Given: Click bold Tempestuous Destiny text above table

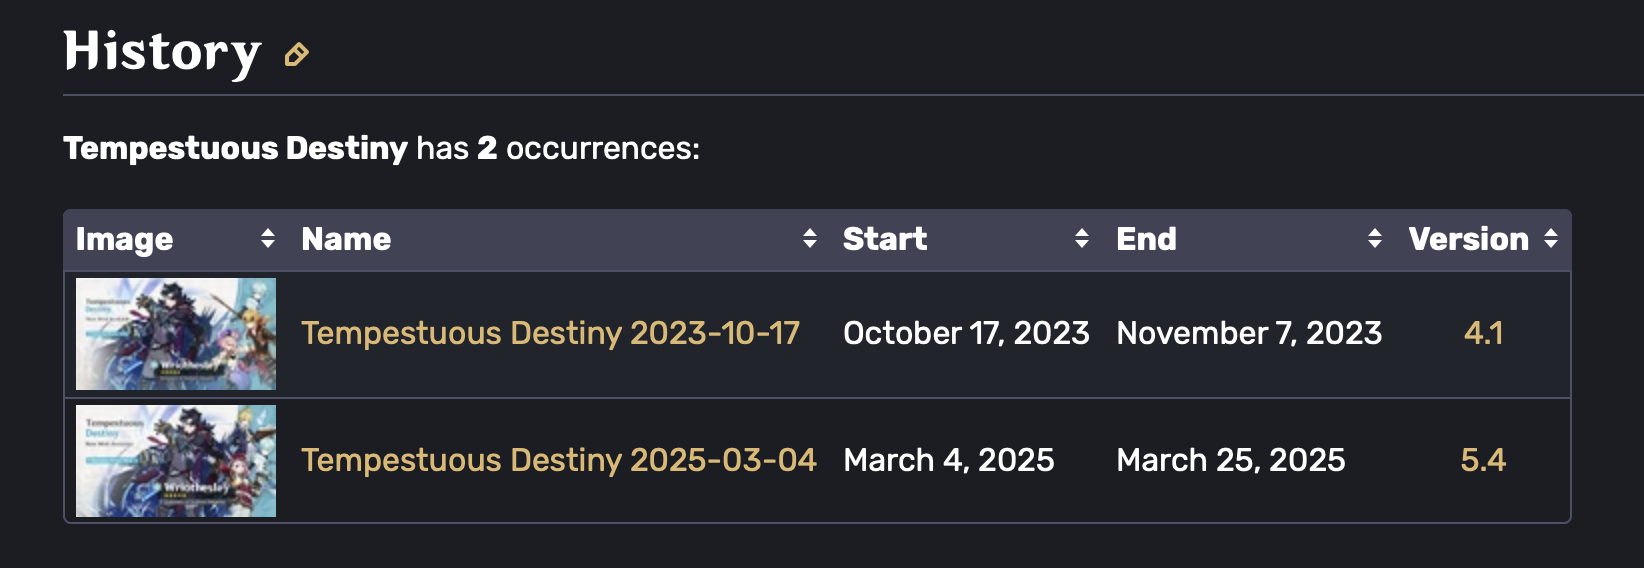Looking at the screenshot, I should tap(236, 148).
